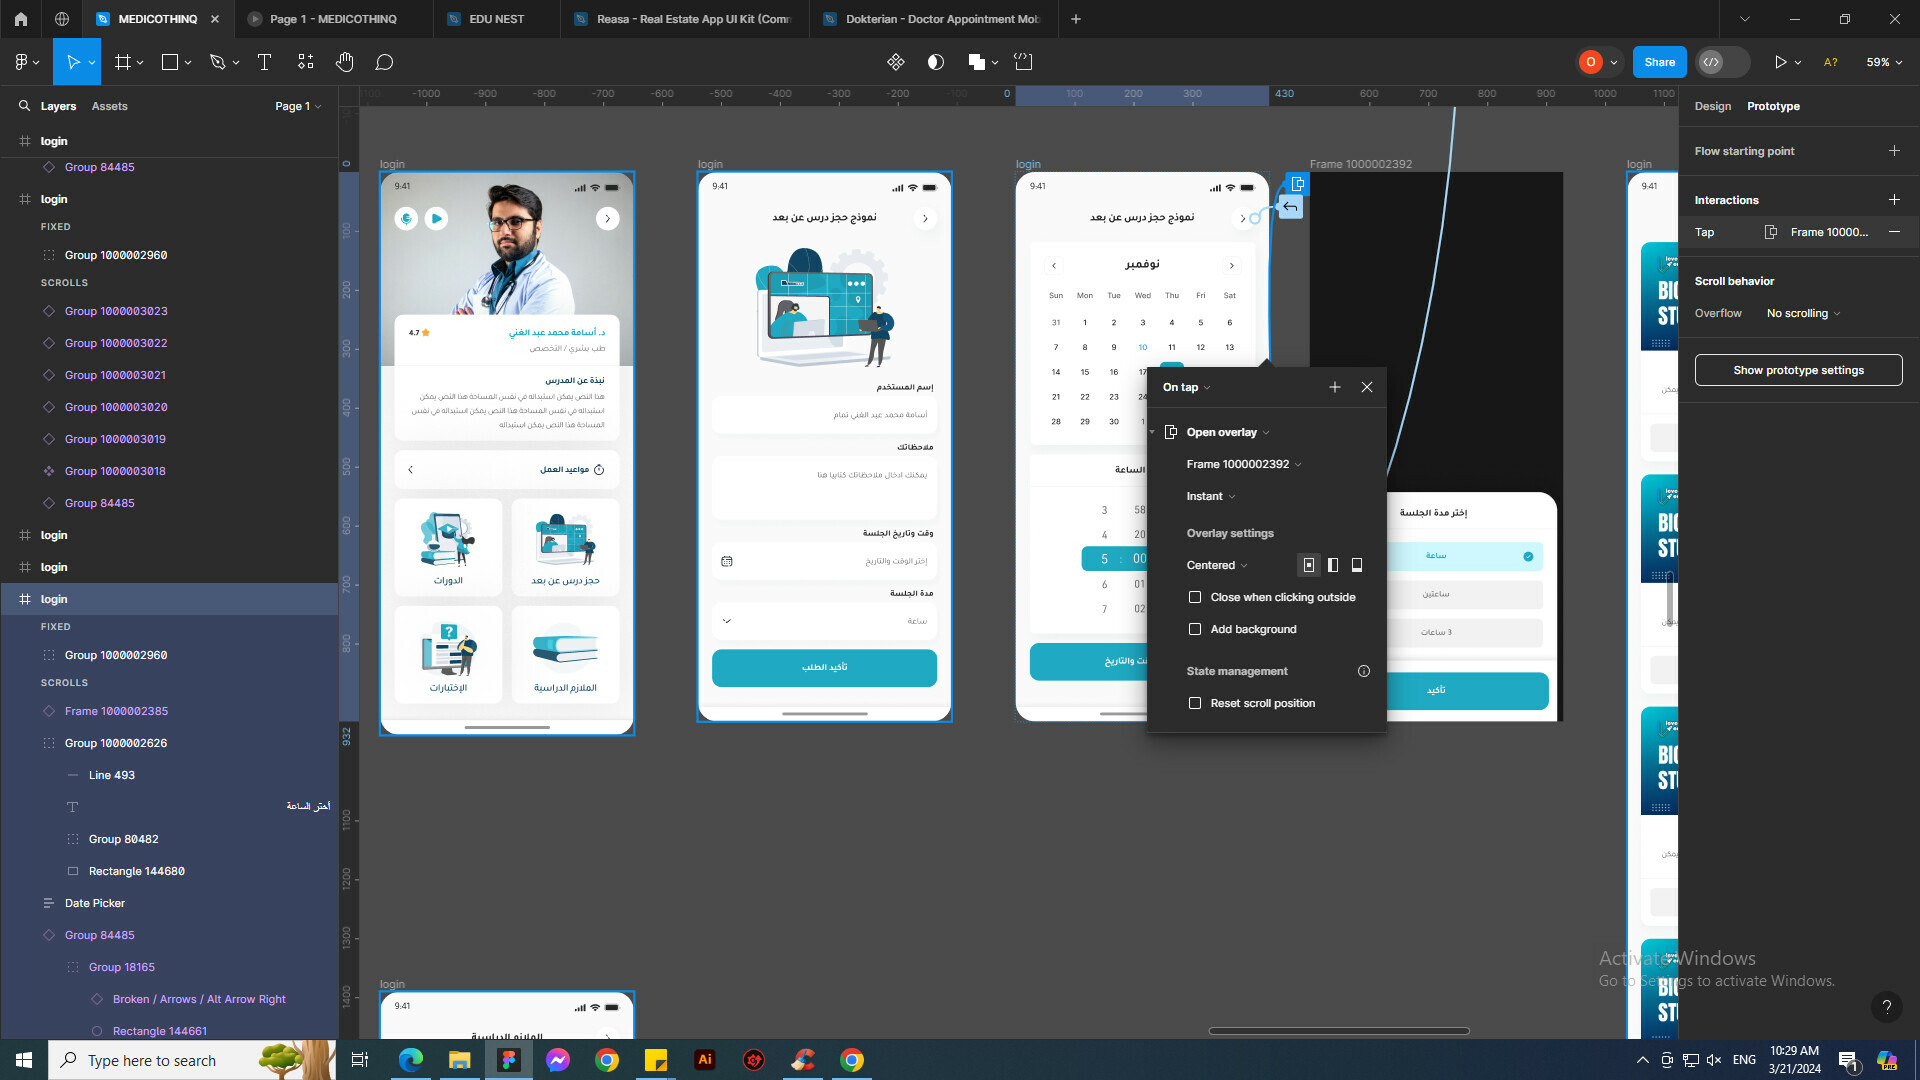Open the On tap trigger dropdown
Screen dimensions: 1920x1080
pos(1187,387)
